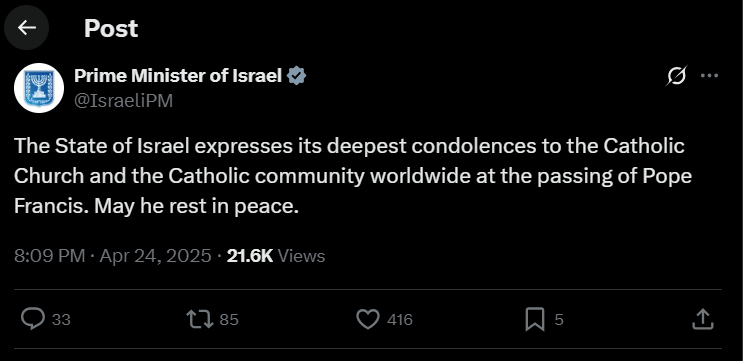Viewport: 743px width, 361px height.
Task: Click the Post header title
Action: click(x=111, y=28)
